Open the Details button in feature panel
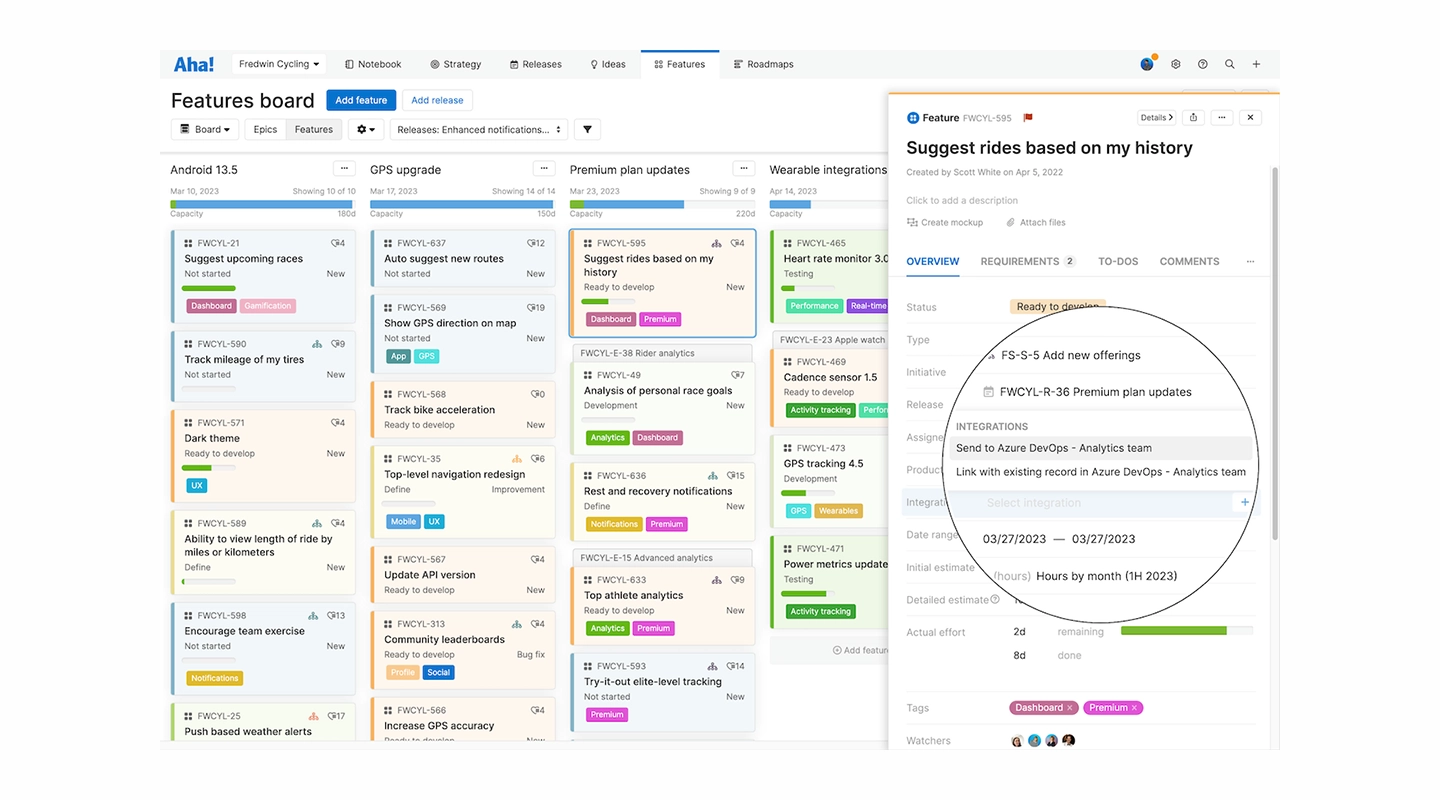1440x800 pixels. [x=1156, y=118]
